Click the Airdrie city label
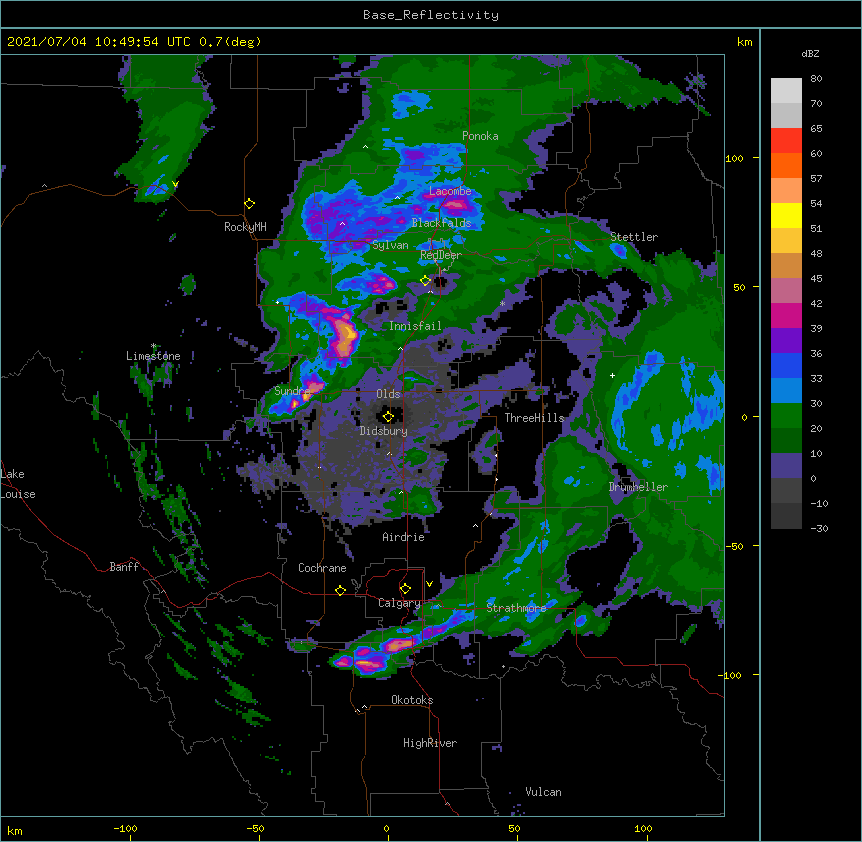 click(403, 537)
